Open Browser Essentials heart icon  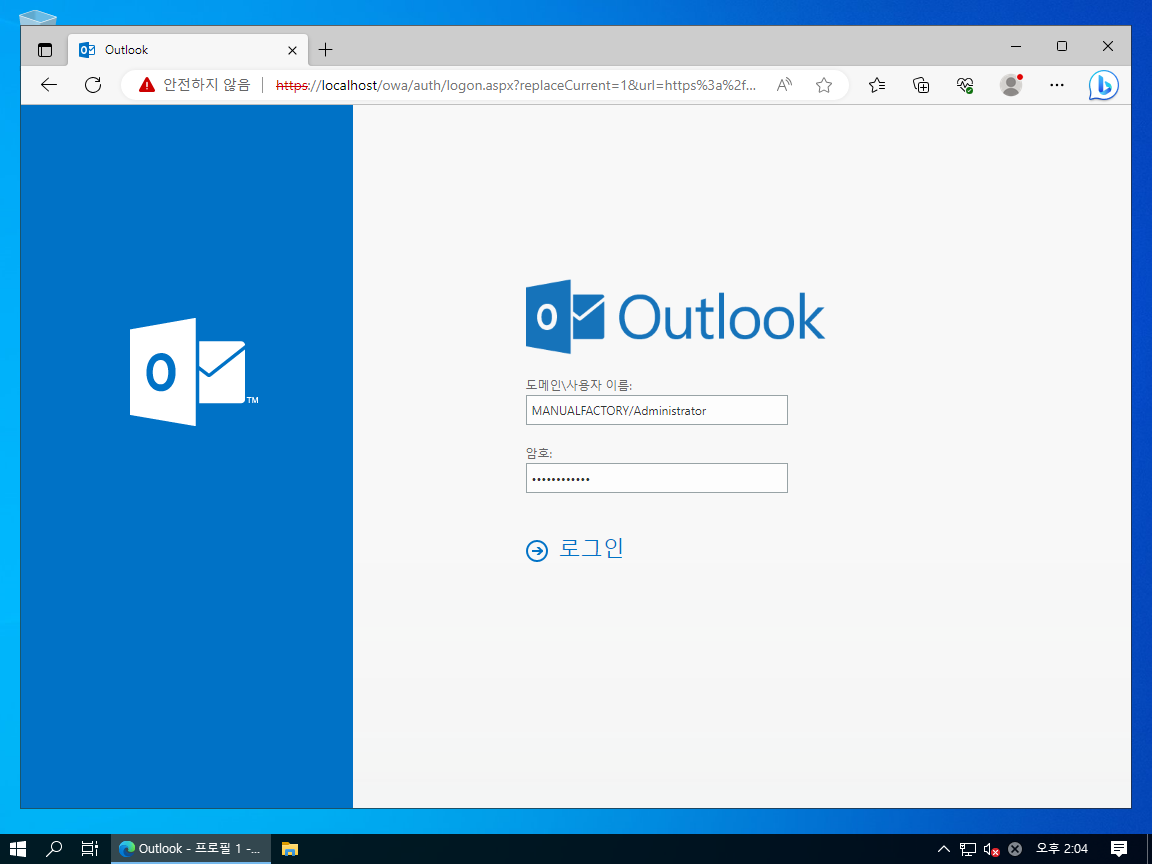(x=965, y=85)
